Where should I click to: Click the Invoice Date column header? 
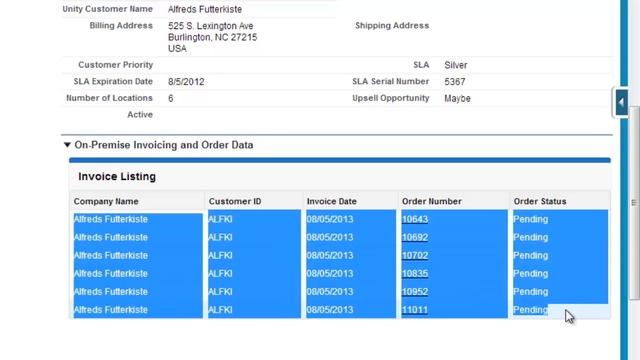332,201
